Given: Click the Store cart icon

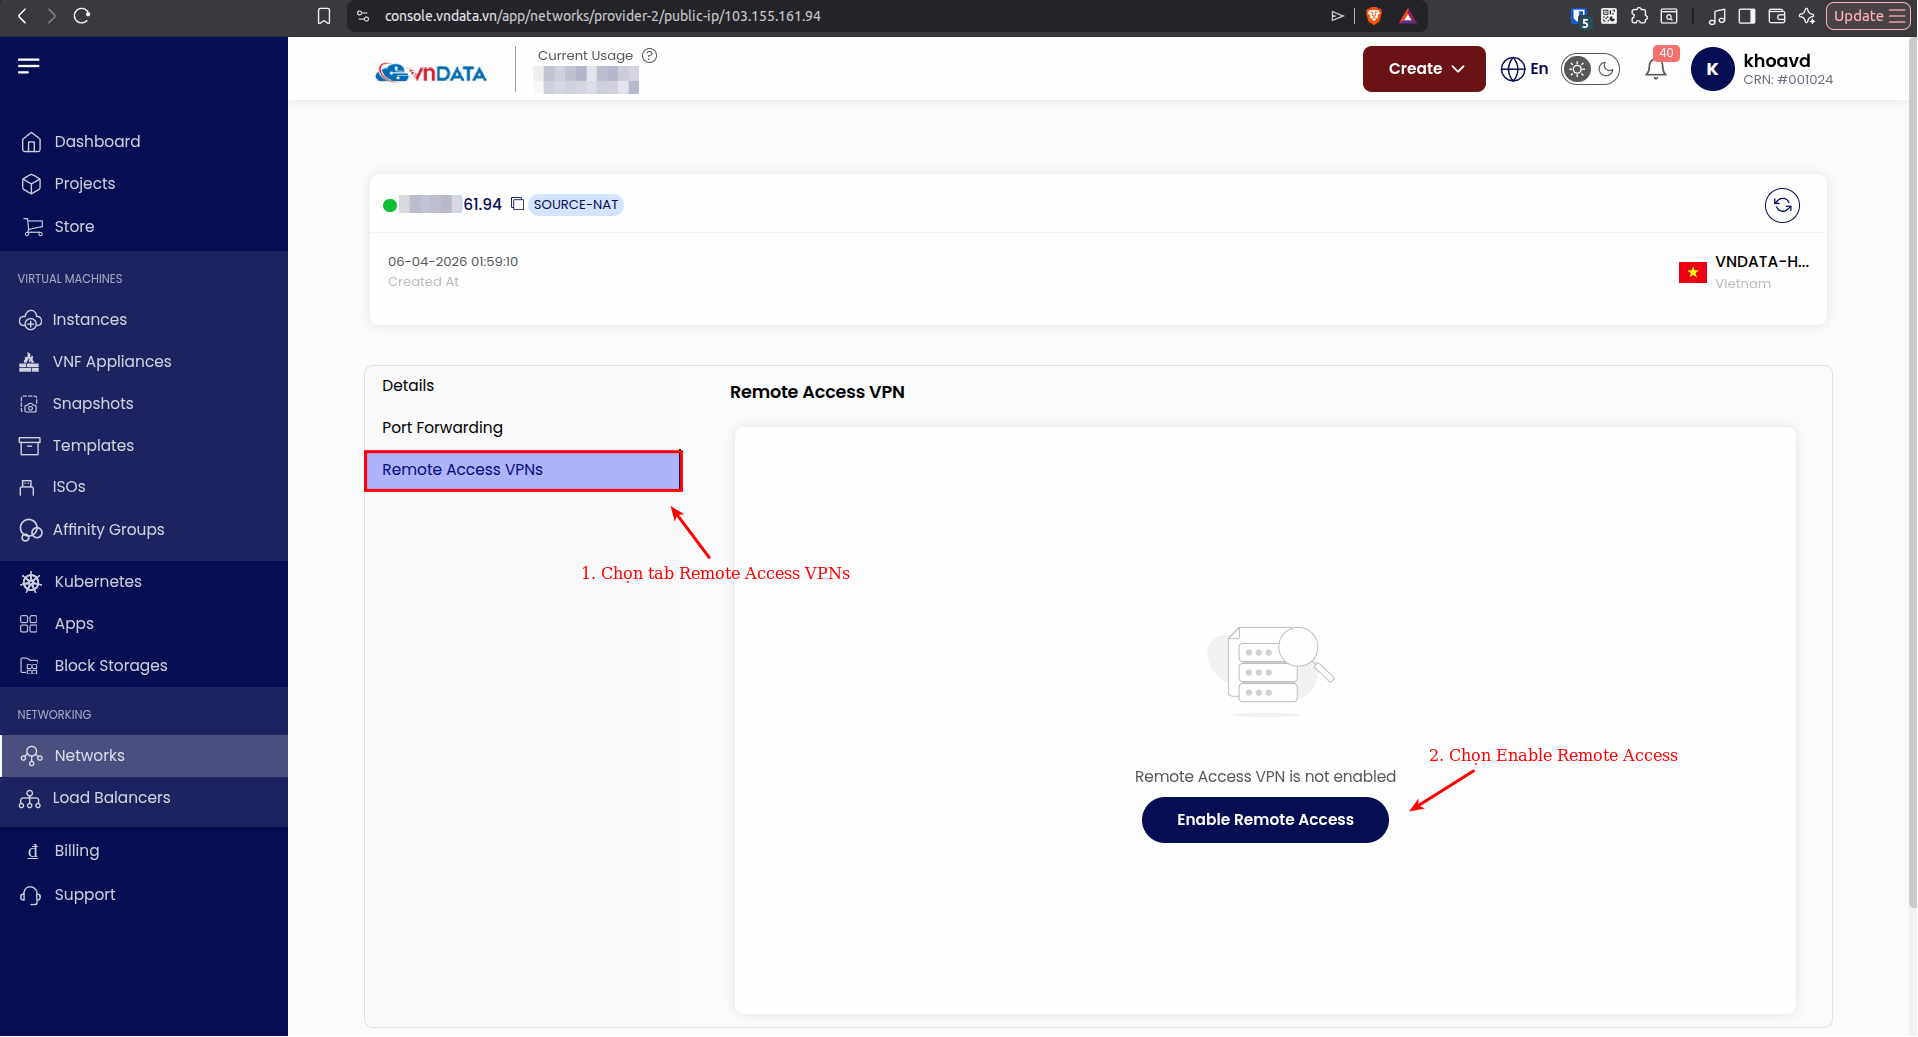Looking at the screenshot, I should pos(33,227).
